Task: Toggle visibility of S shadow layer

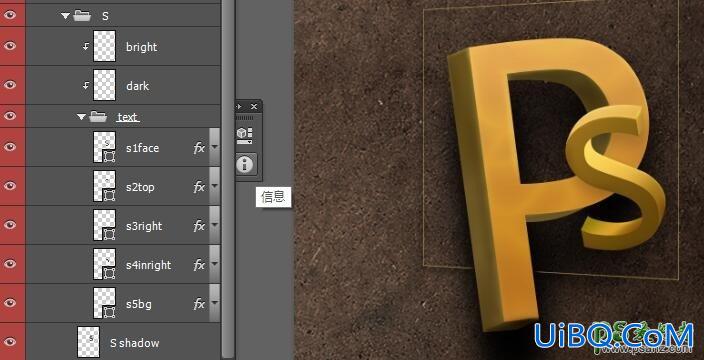Action: click(x=9, y=342)
